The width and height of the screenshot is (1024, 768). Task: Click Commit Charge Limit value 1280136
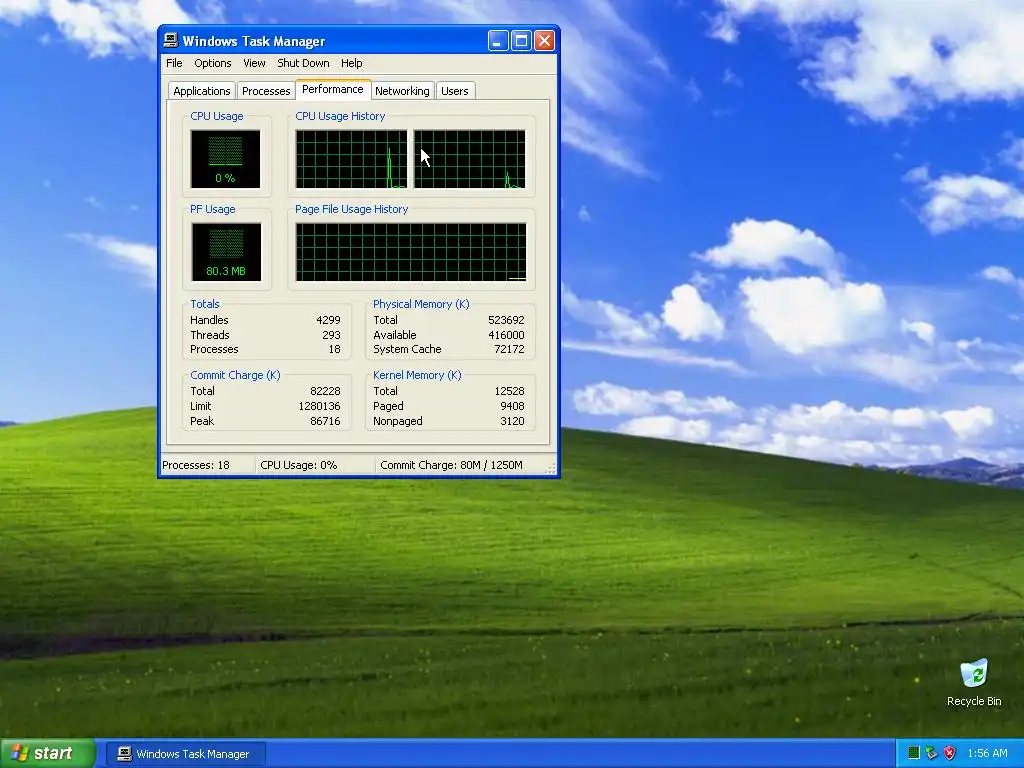[x=319, y=406]
